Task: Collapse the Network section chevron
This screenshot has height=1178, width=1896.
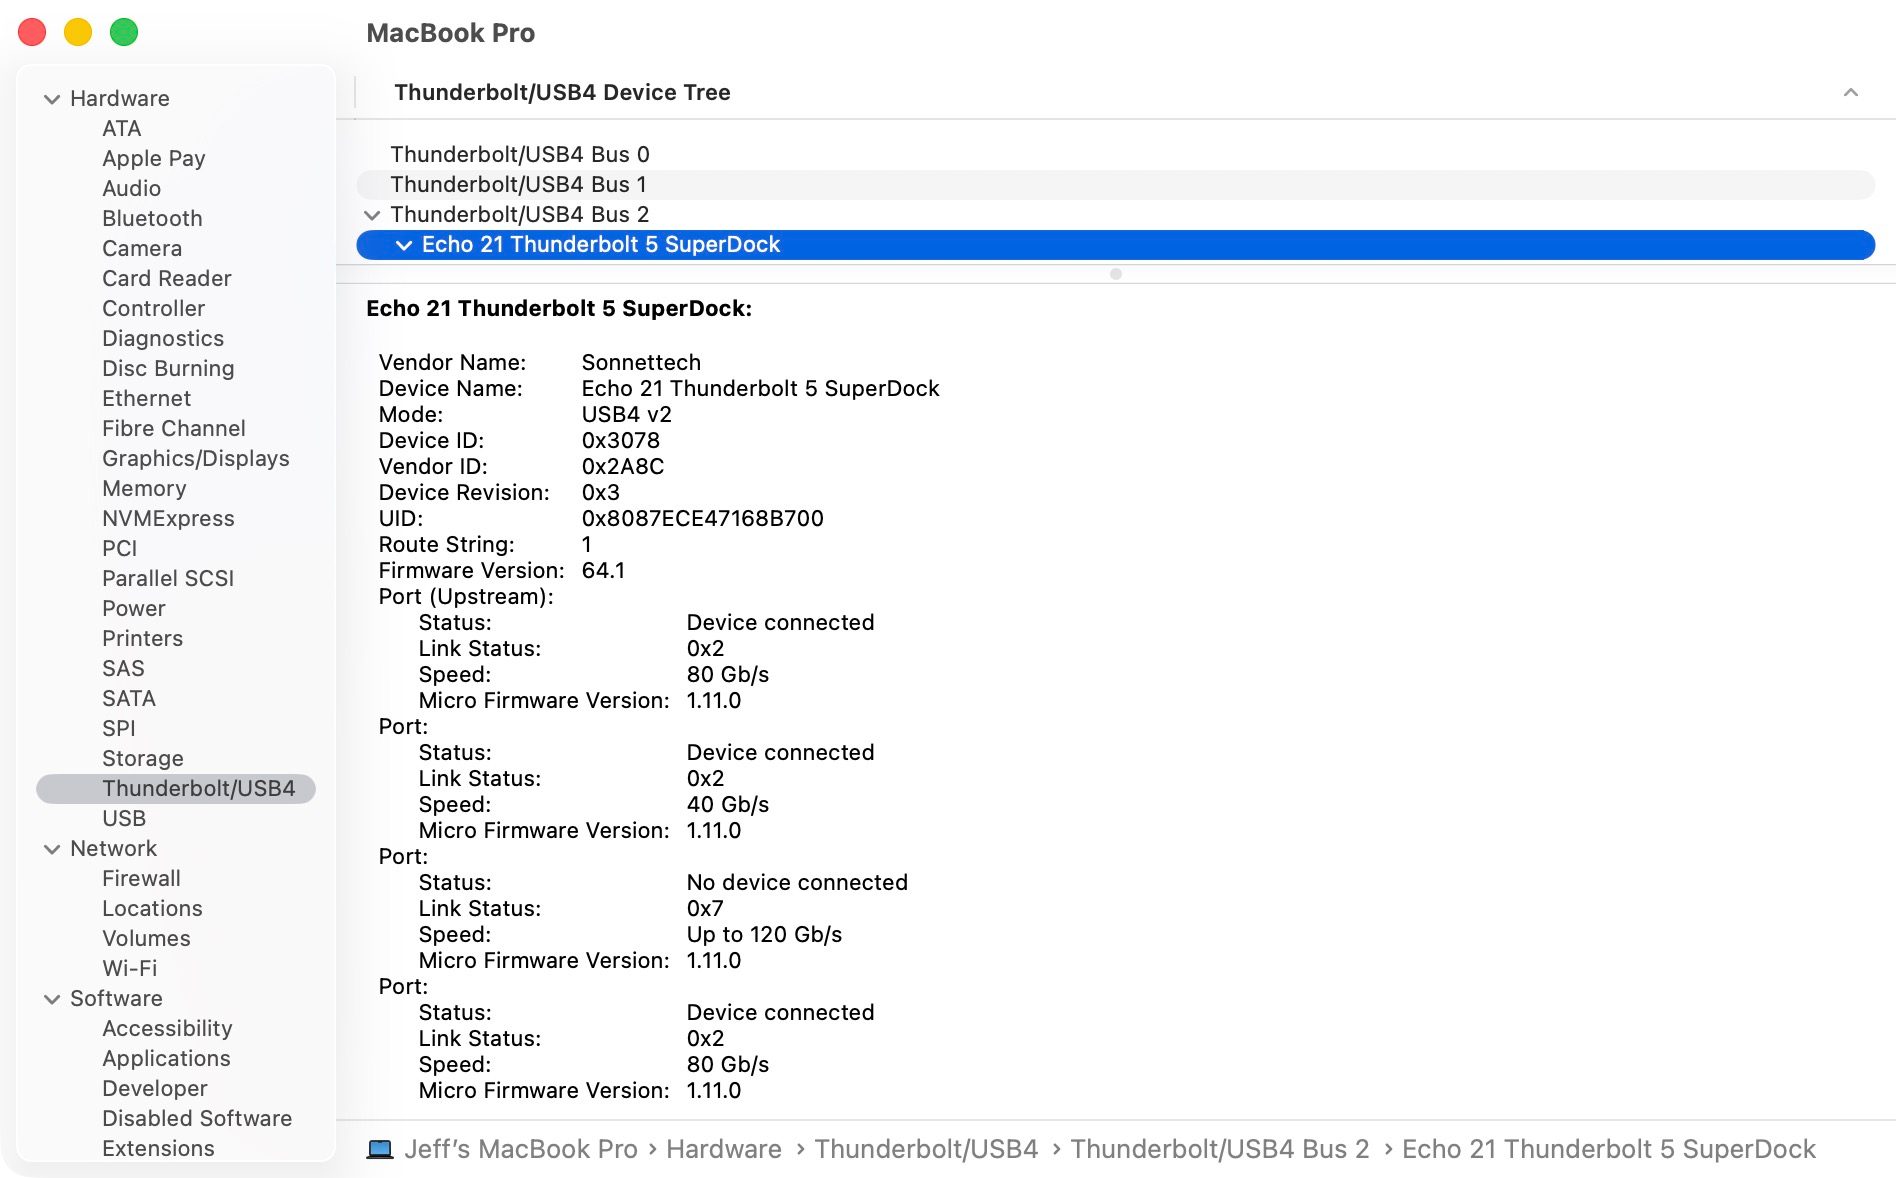Action: point(52,849)
